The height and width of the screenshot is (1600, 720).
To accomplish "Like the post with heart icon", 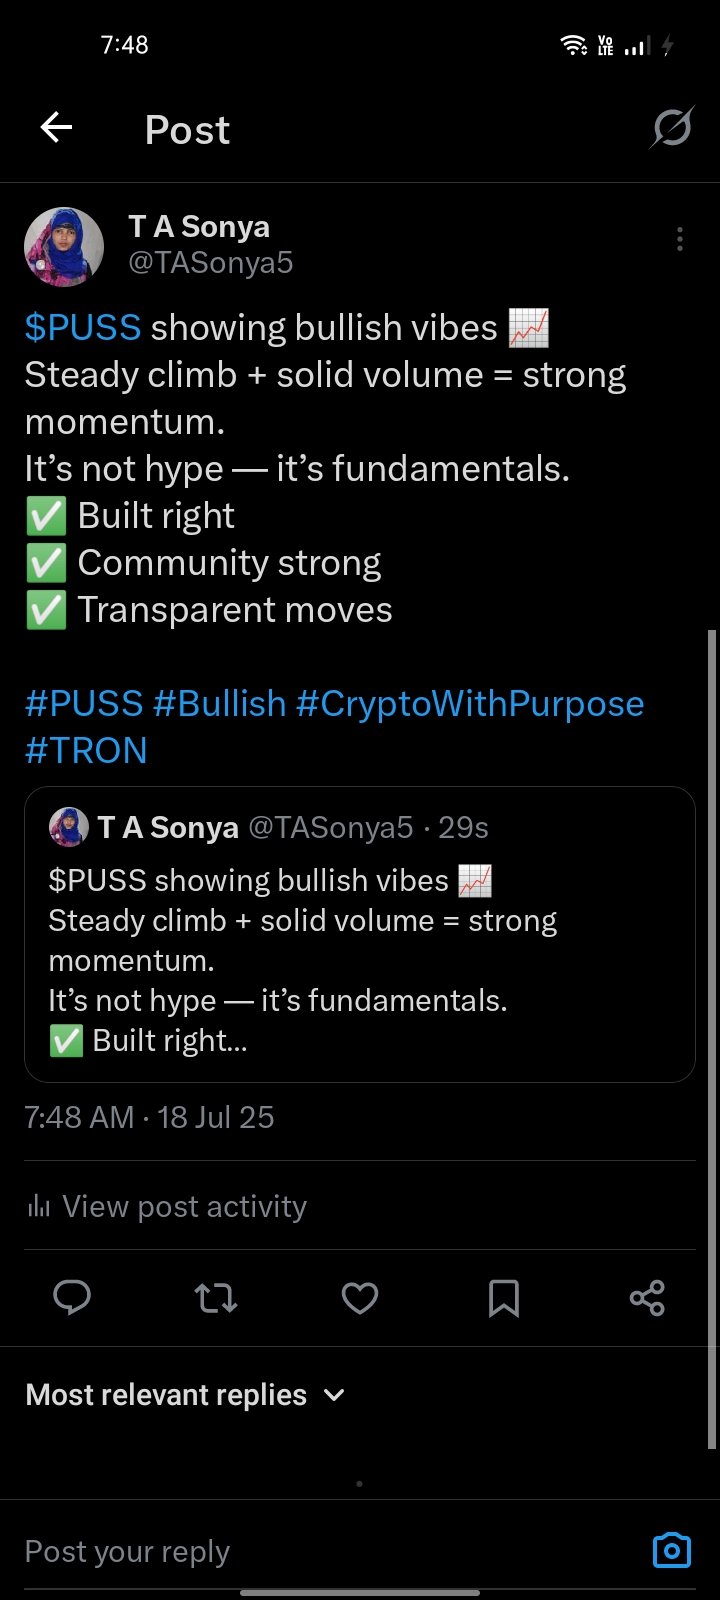I will pos(360,1298).
